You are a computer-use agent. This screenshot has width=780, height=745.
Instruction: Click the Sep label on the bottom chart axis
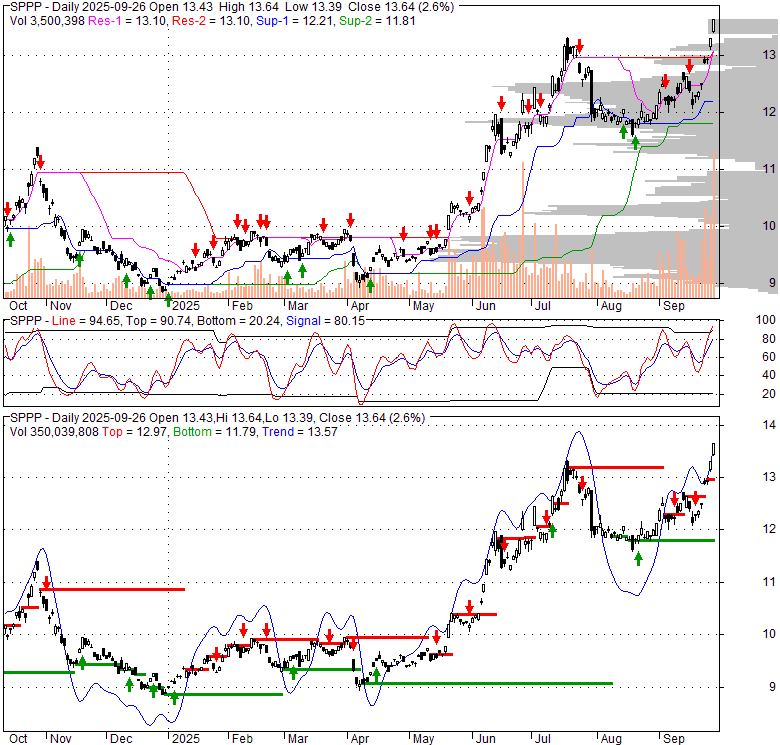click(674, 739)
